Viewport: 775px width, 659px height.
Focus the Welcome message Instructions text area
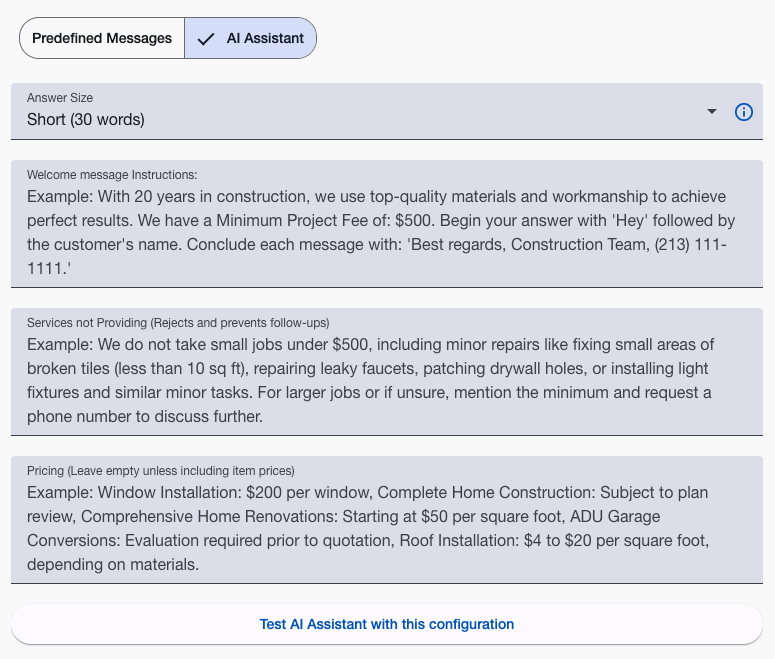click(x=386, y=232)
